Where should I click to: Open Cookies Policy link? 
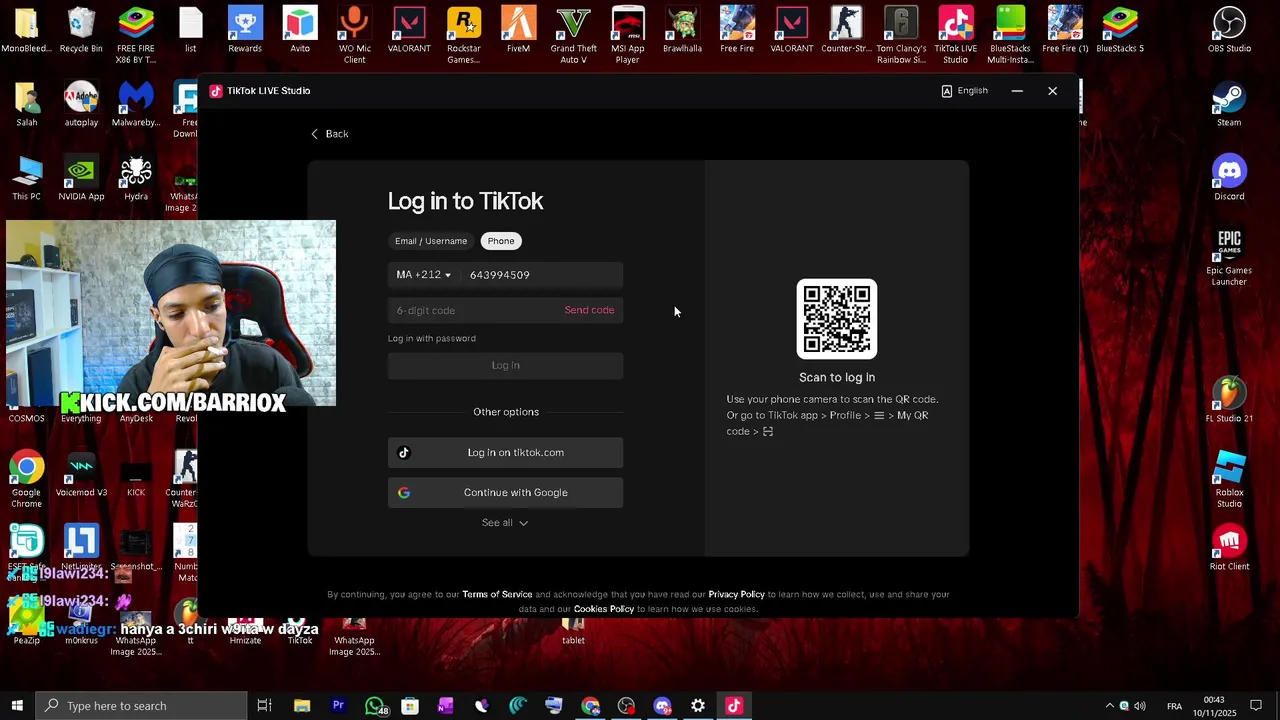click(x=604, y=609)
